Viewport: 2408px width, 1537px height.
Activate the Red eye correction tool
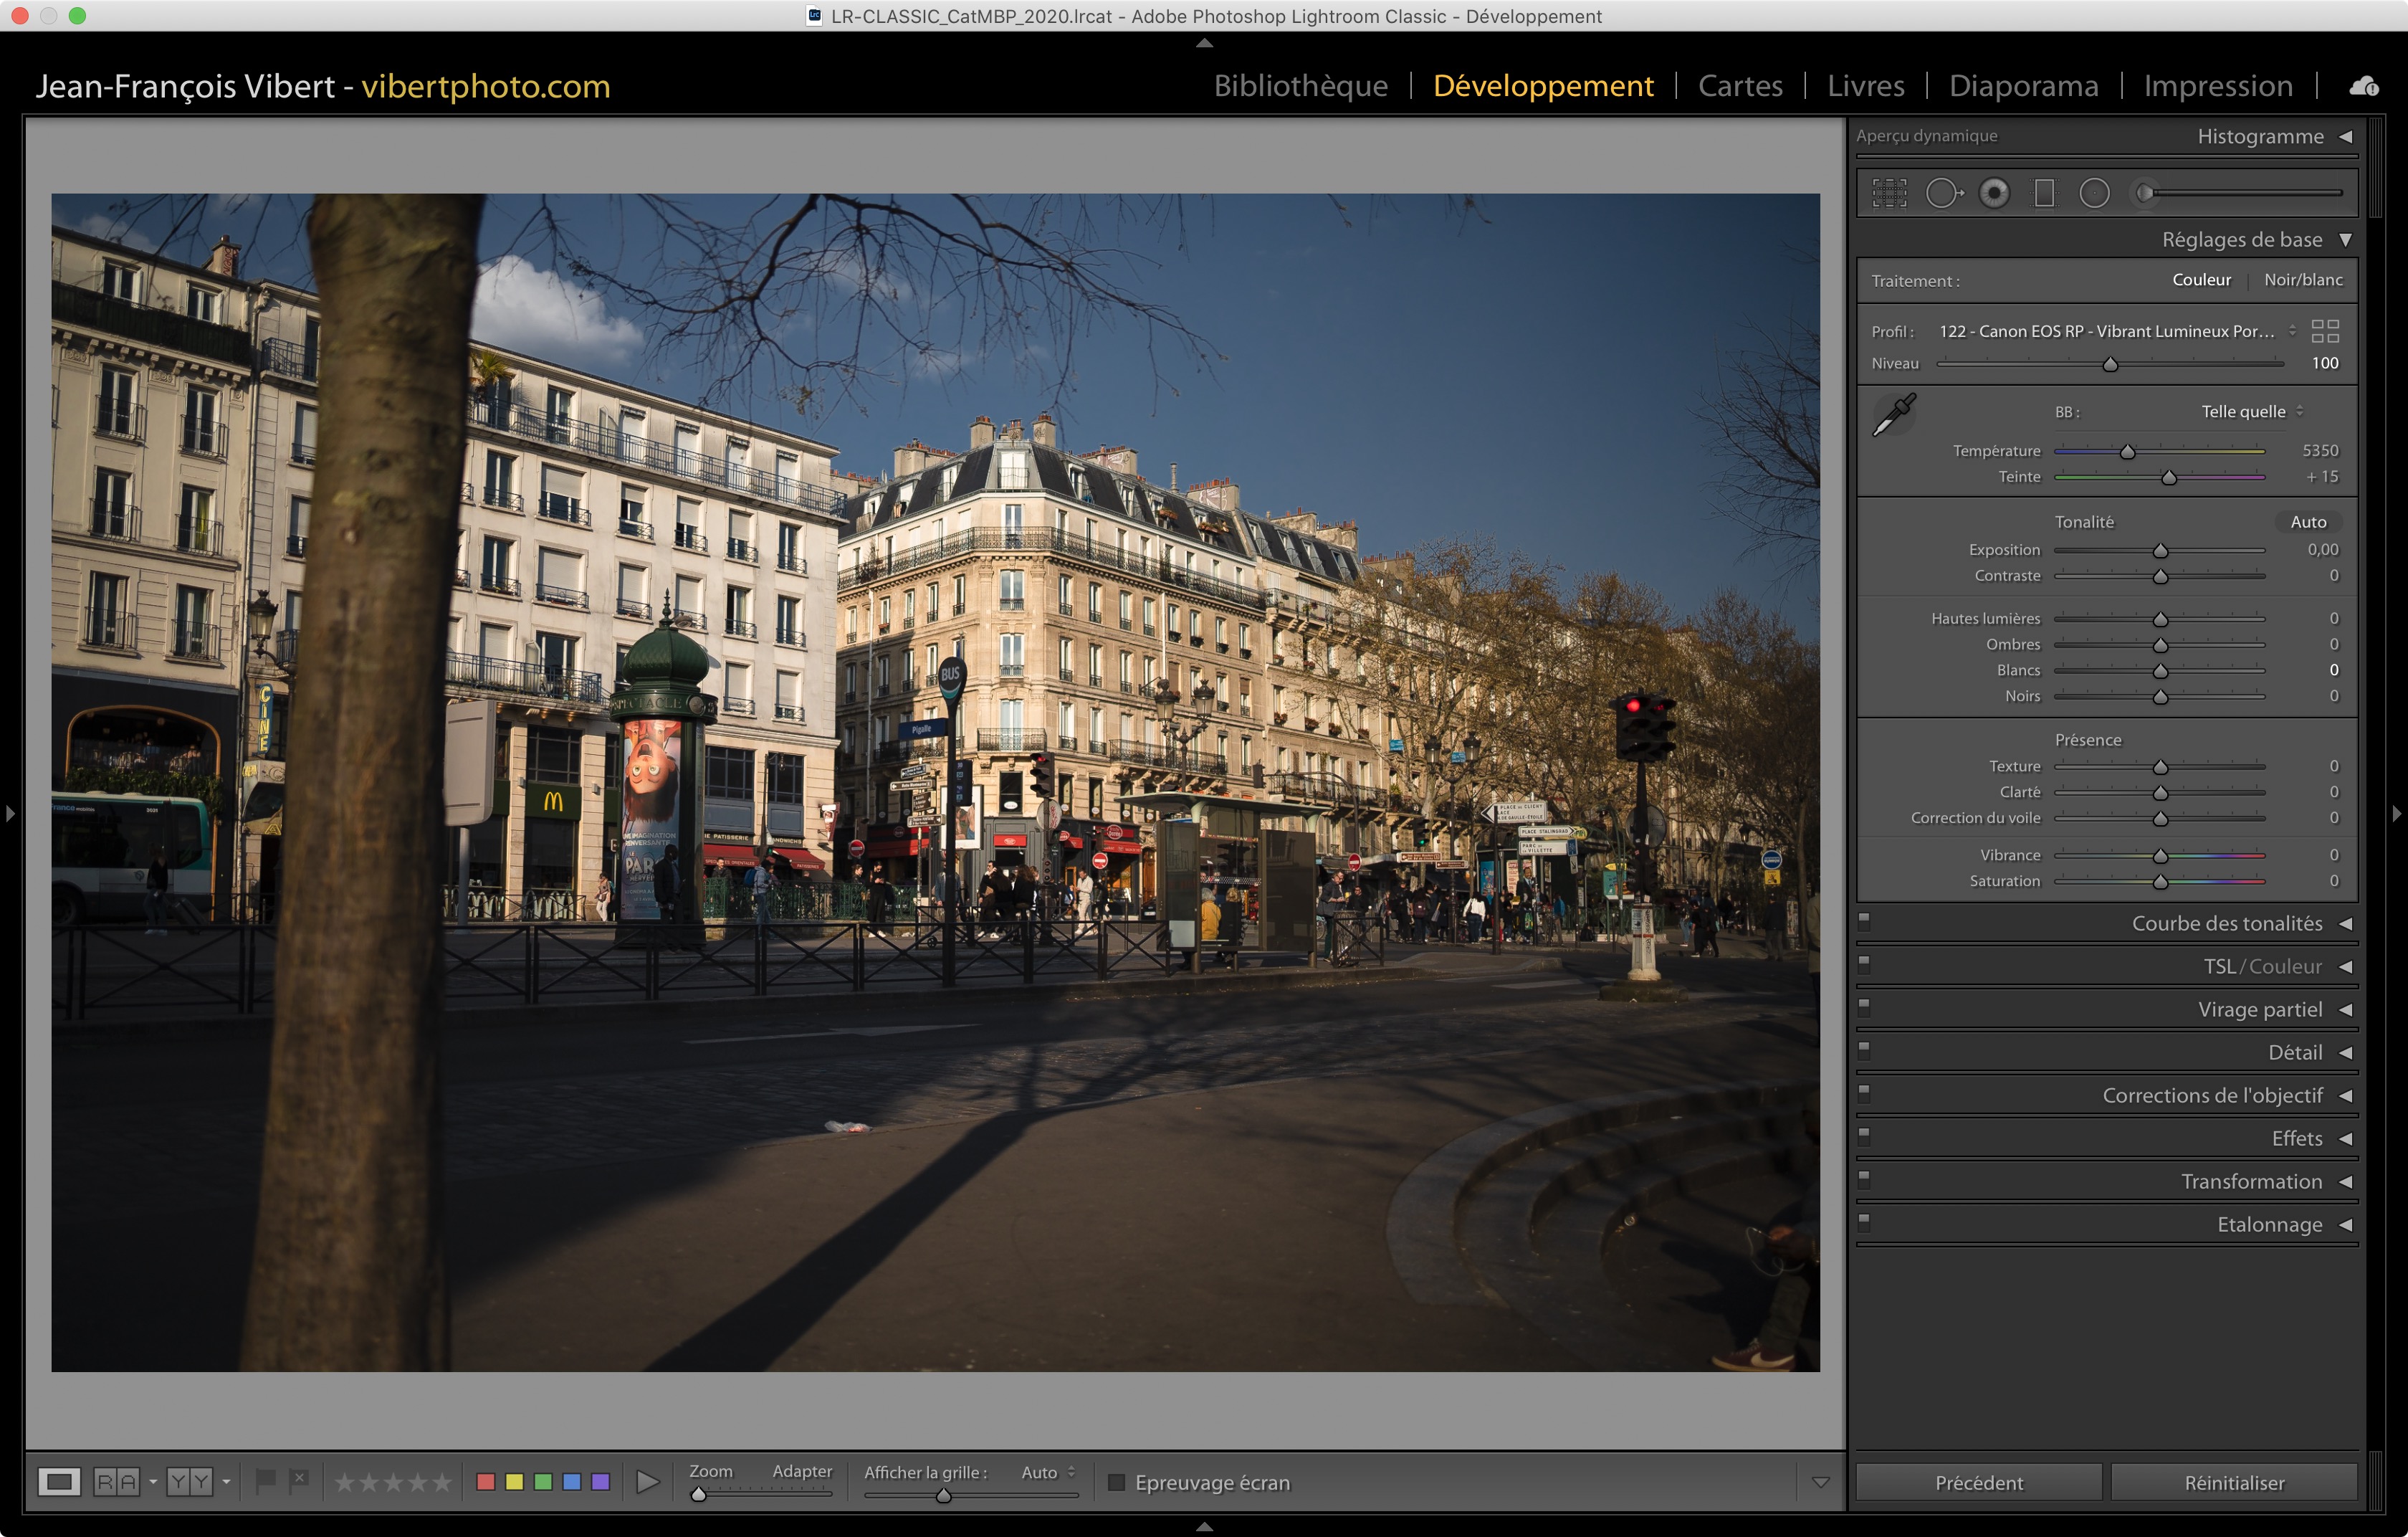[x=1994, y=193]
